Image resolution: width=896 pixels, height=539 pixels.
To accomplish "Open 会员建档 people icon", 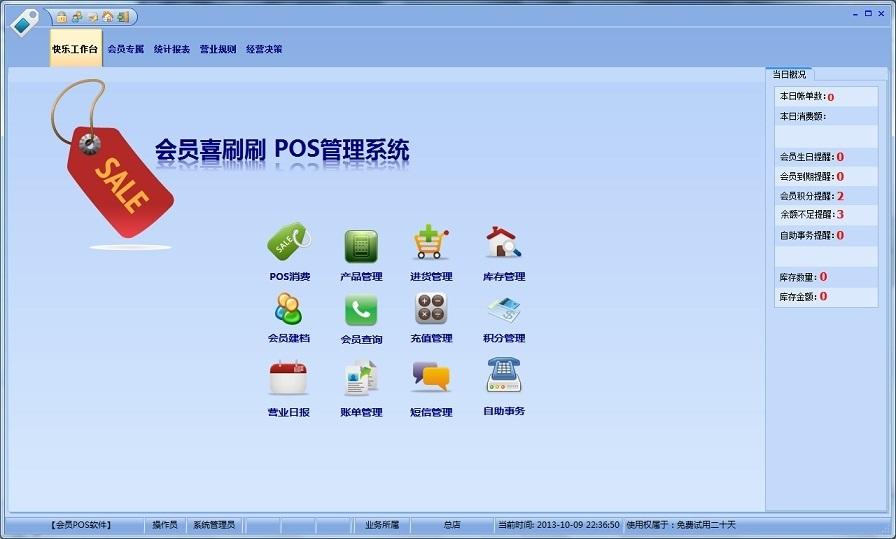I will (288, 309).
